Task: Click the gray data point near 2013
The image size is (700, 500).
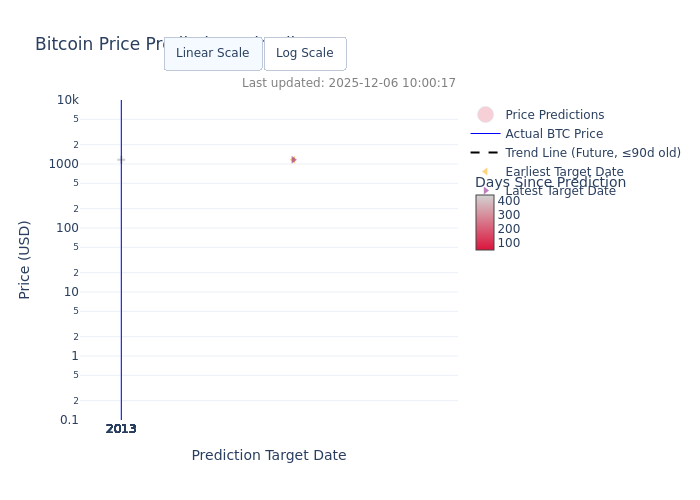Action: [x=121, y=160]
